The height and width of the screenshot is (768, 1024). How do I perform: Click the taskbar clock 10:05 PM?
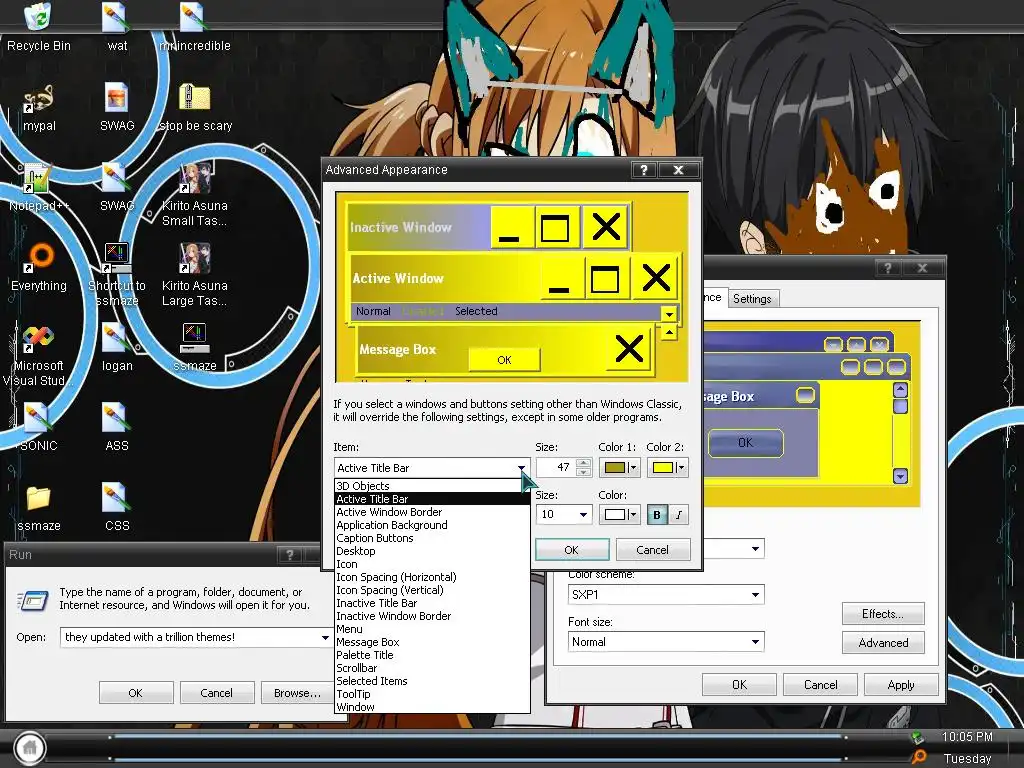pos(967,737)
